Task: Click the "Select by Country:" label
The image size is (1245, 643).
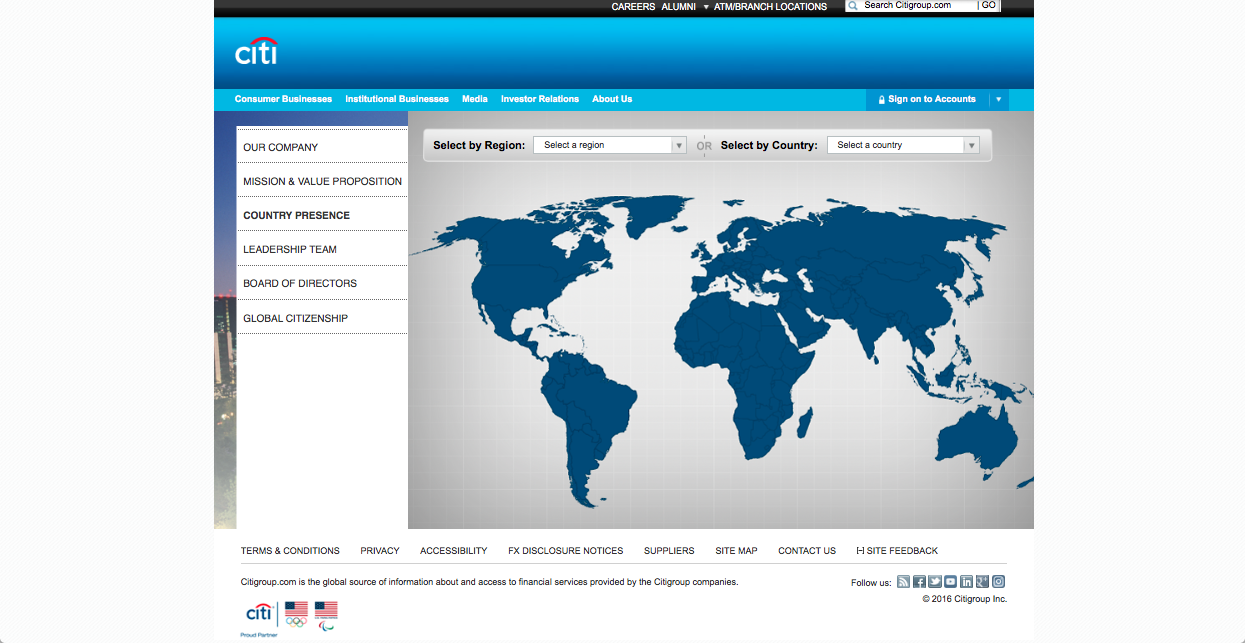Action: tap(769, 146)
